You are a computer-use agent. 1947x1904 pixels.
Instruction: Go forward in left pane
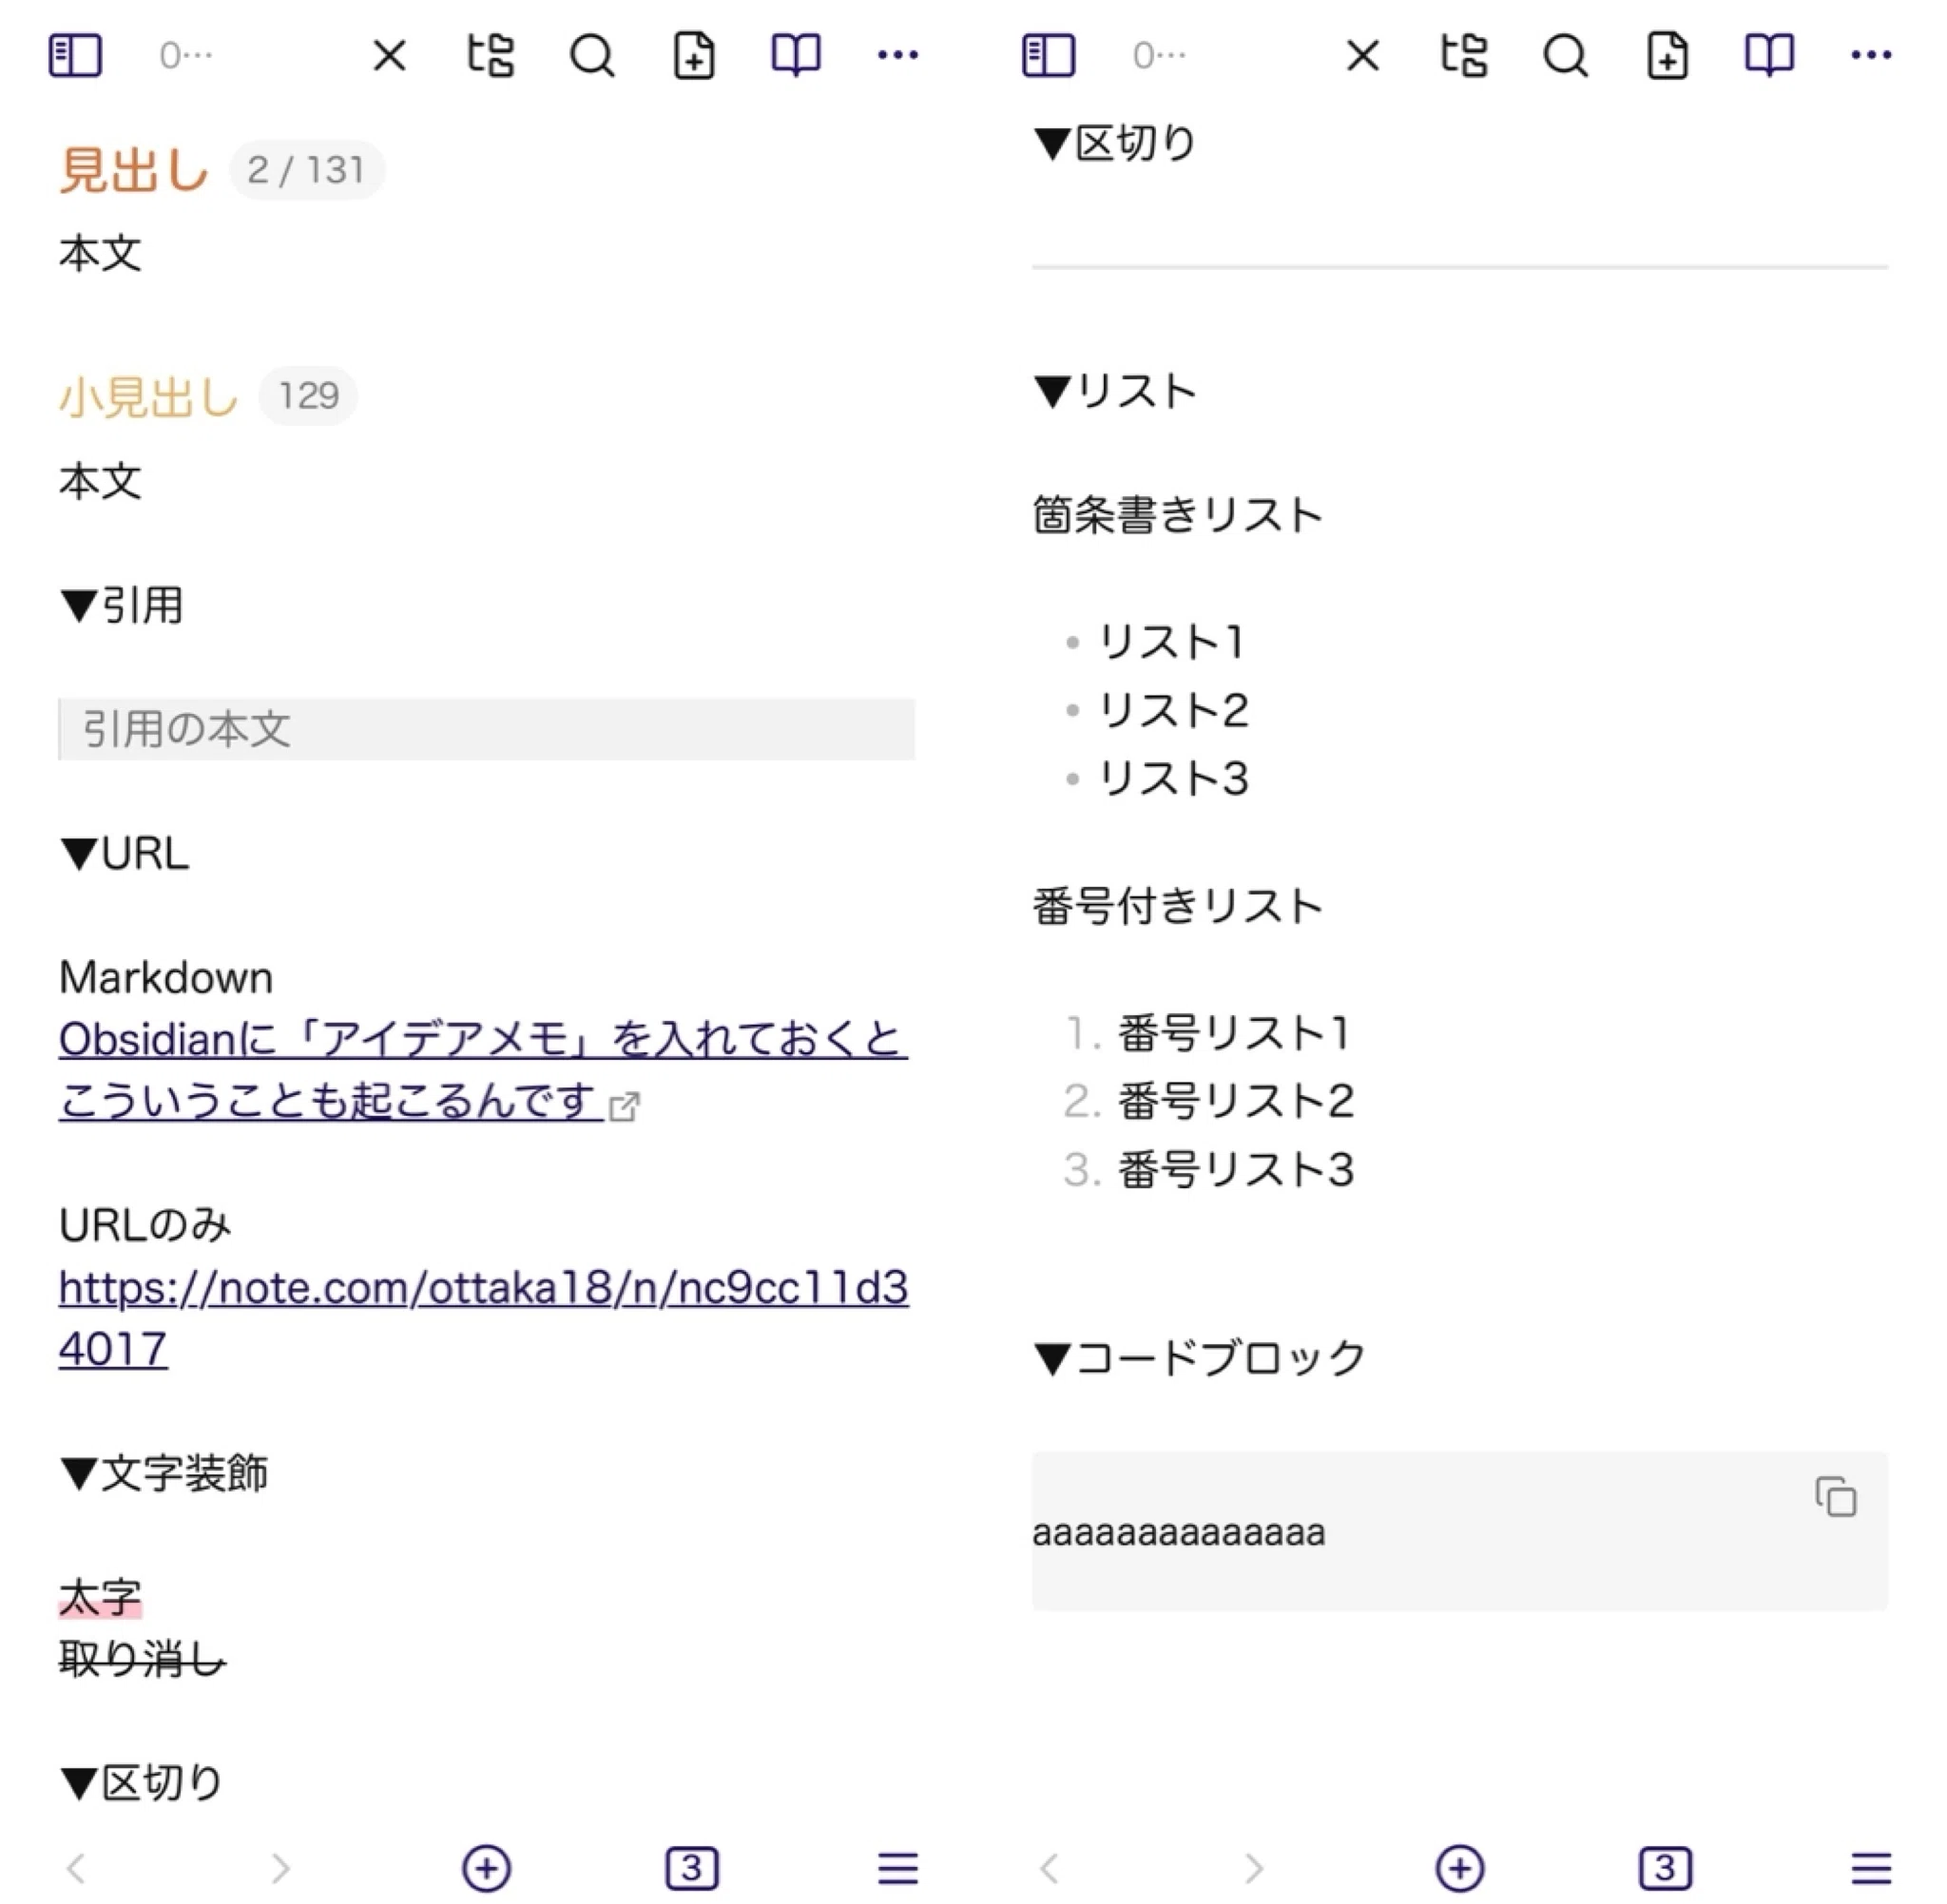point(281,1868)
